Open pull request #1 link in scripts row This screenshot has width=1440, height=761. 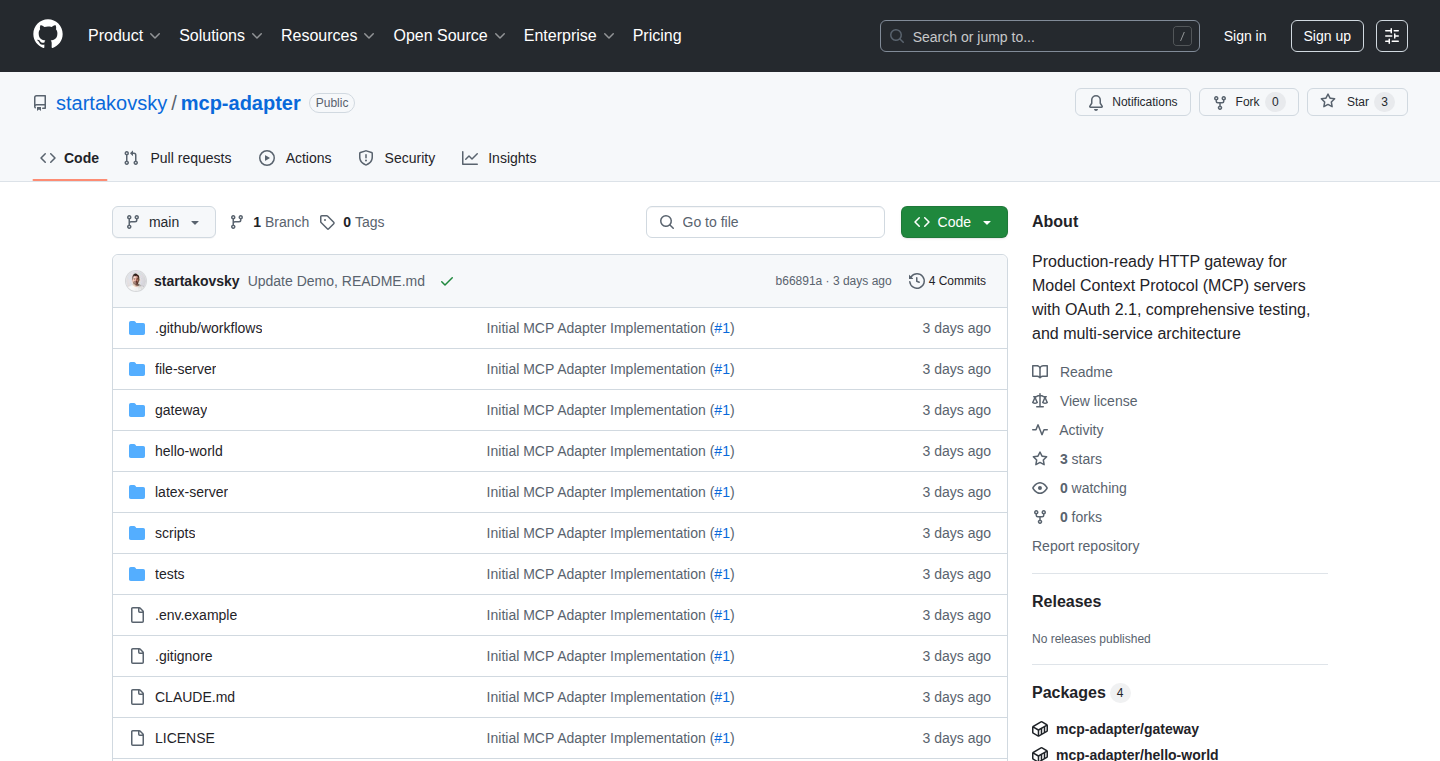pyautogui.click(x=722, y=533)
